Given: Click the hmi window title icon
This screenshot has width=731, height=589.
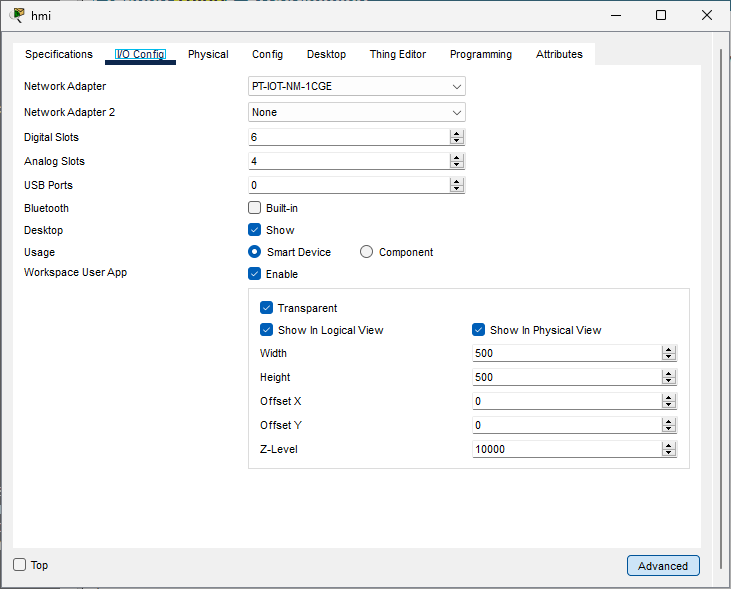Looking at the screenshot, I should (x=17, y=15).
